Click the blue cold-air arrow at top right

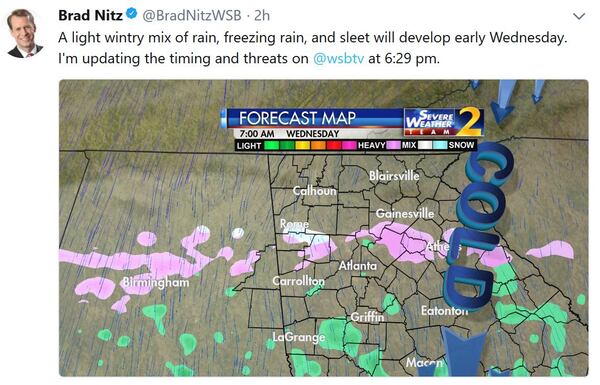point(502,102)
